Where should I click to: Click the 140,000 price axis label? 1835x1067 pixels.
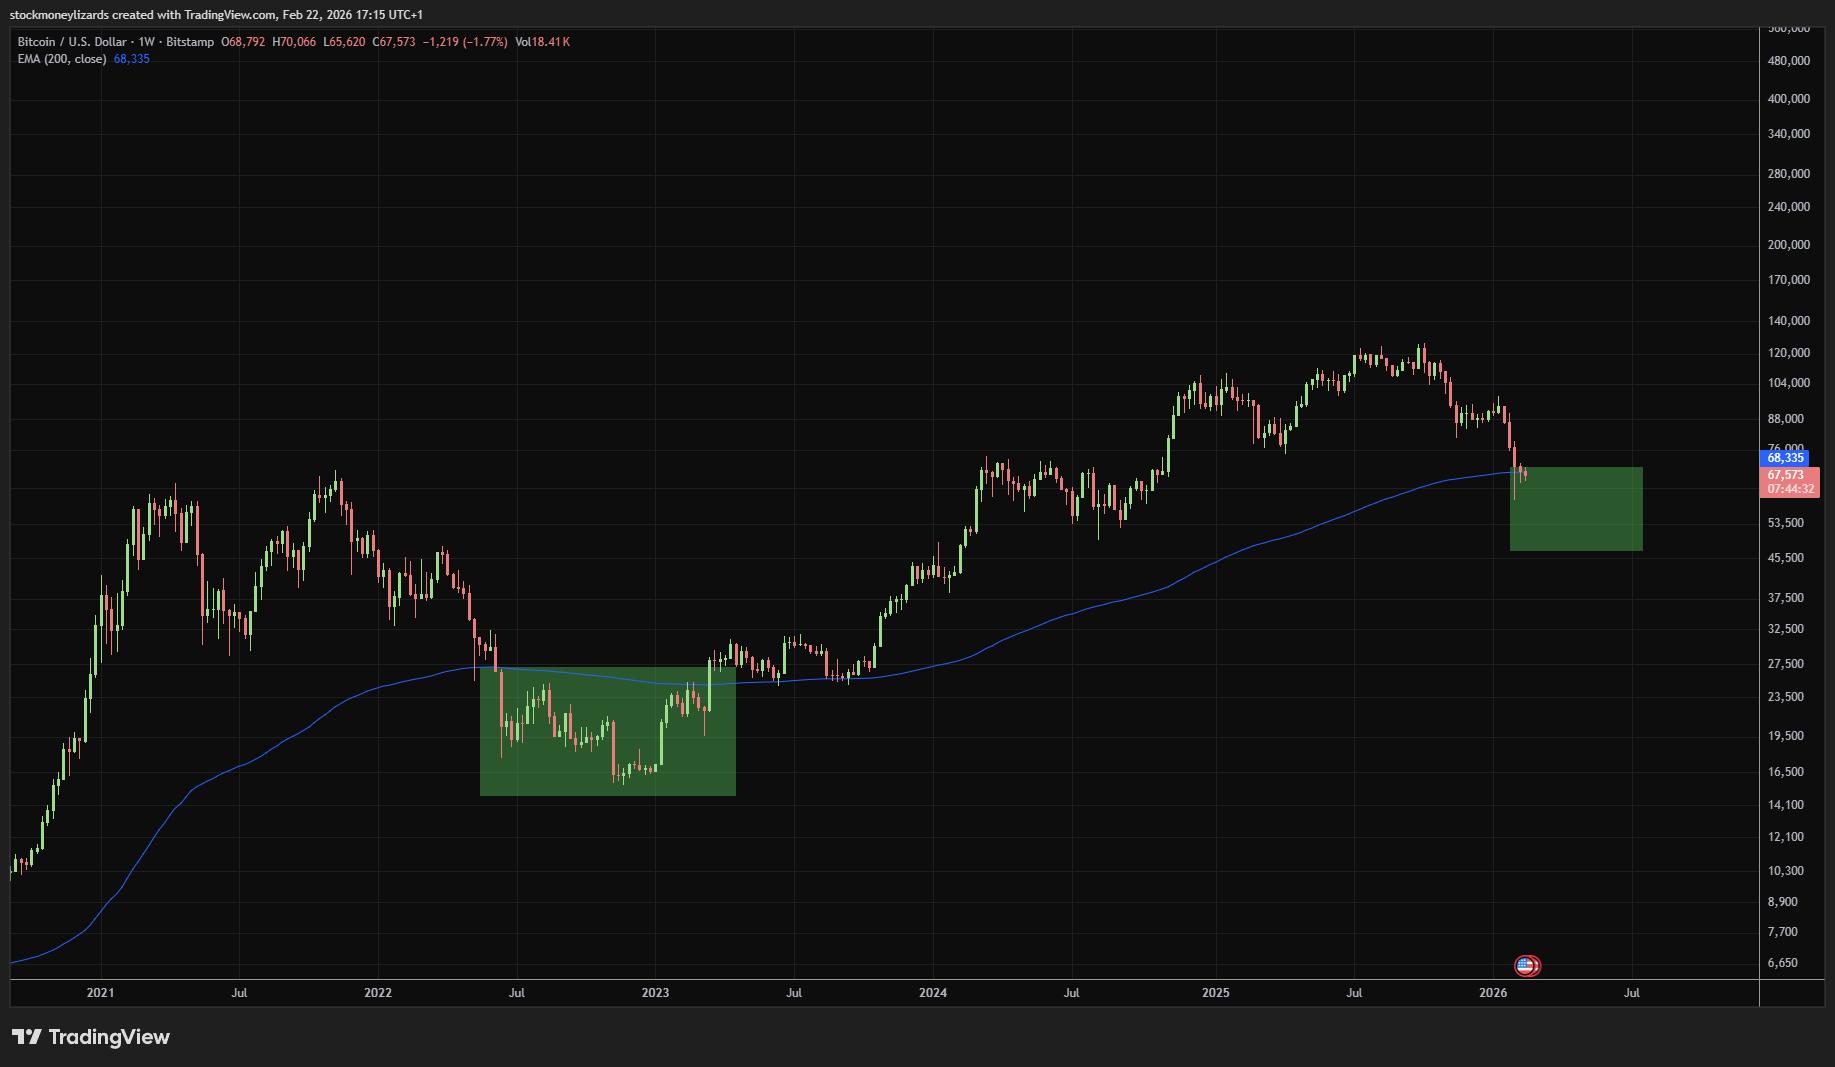[x=1789, y=321]
